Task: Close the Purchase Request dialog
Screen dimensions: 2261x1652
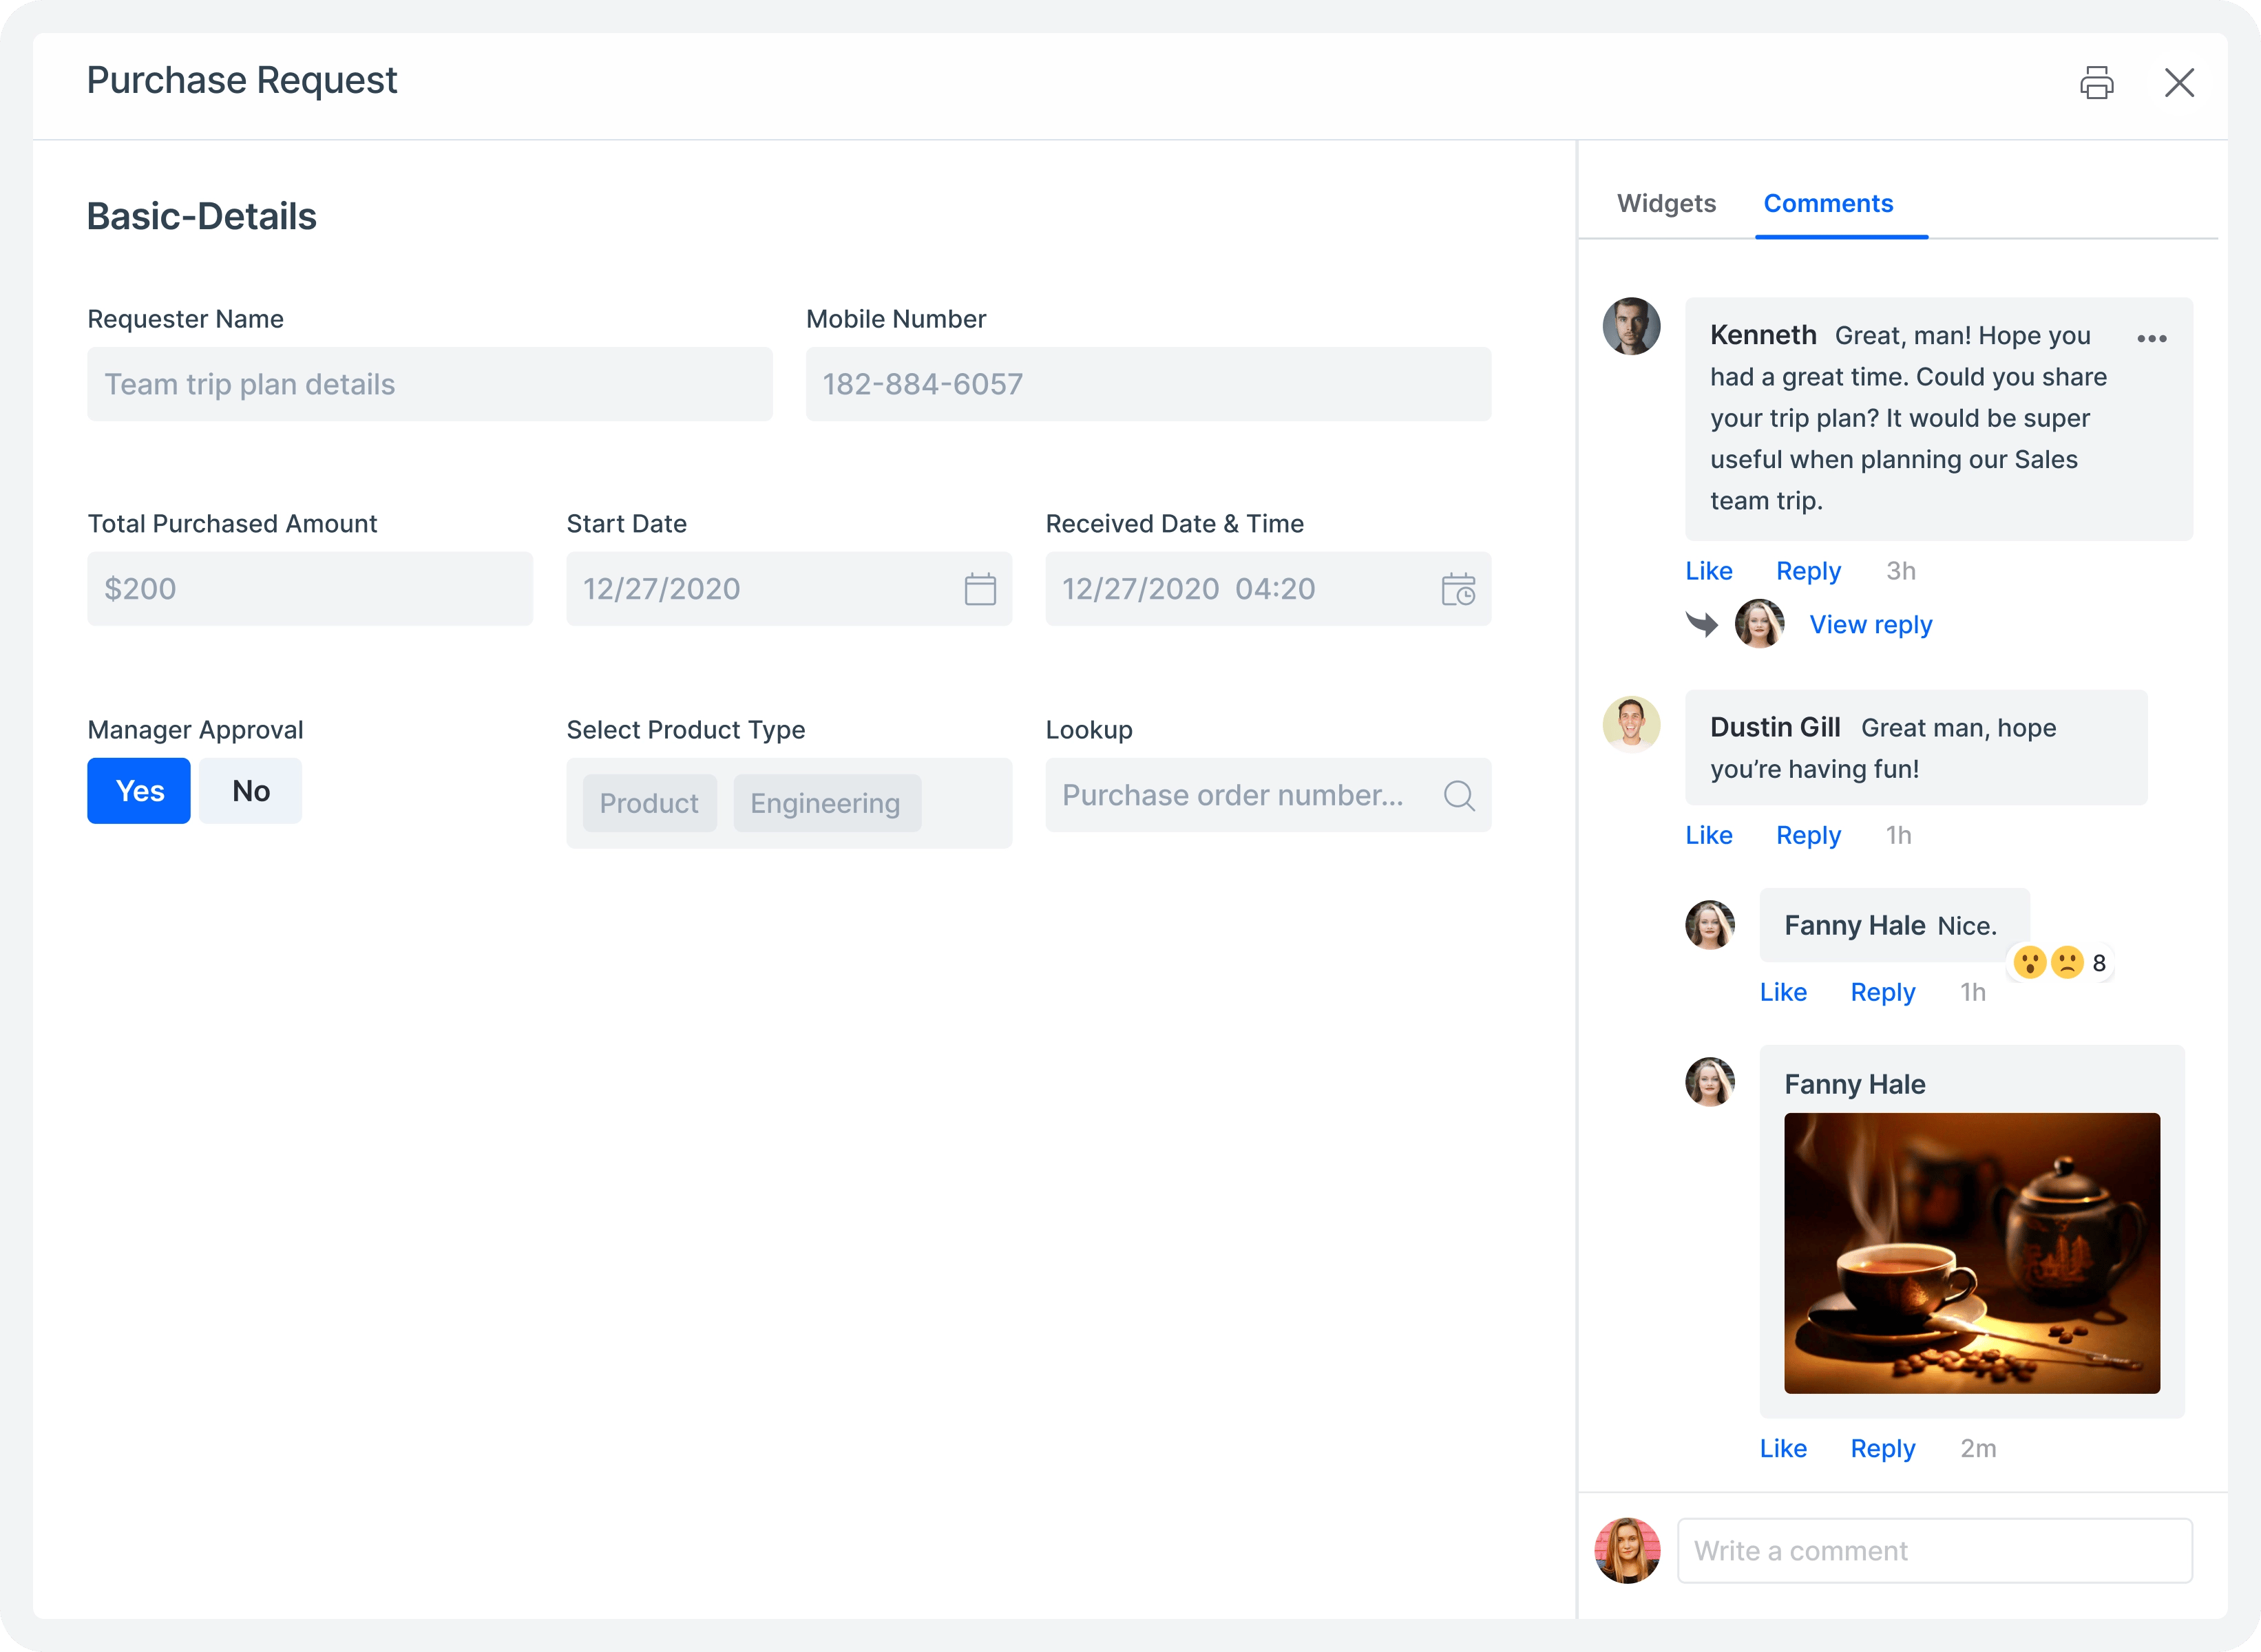Action: 2179,82
